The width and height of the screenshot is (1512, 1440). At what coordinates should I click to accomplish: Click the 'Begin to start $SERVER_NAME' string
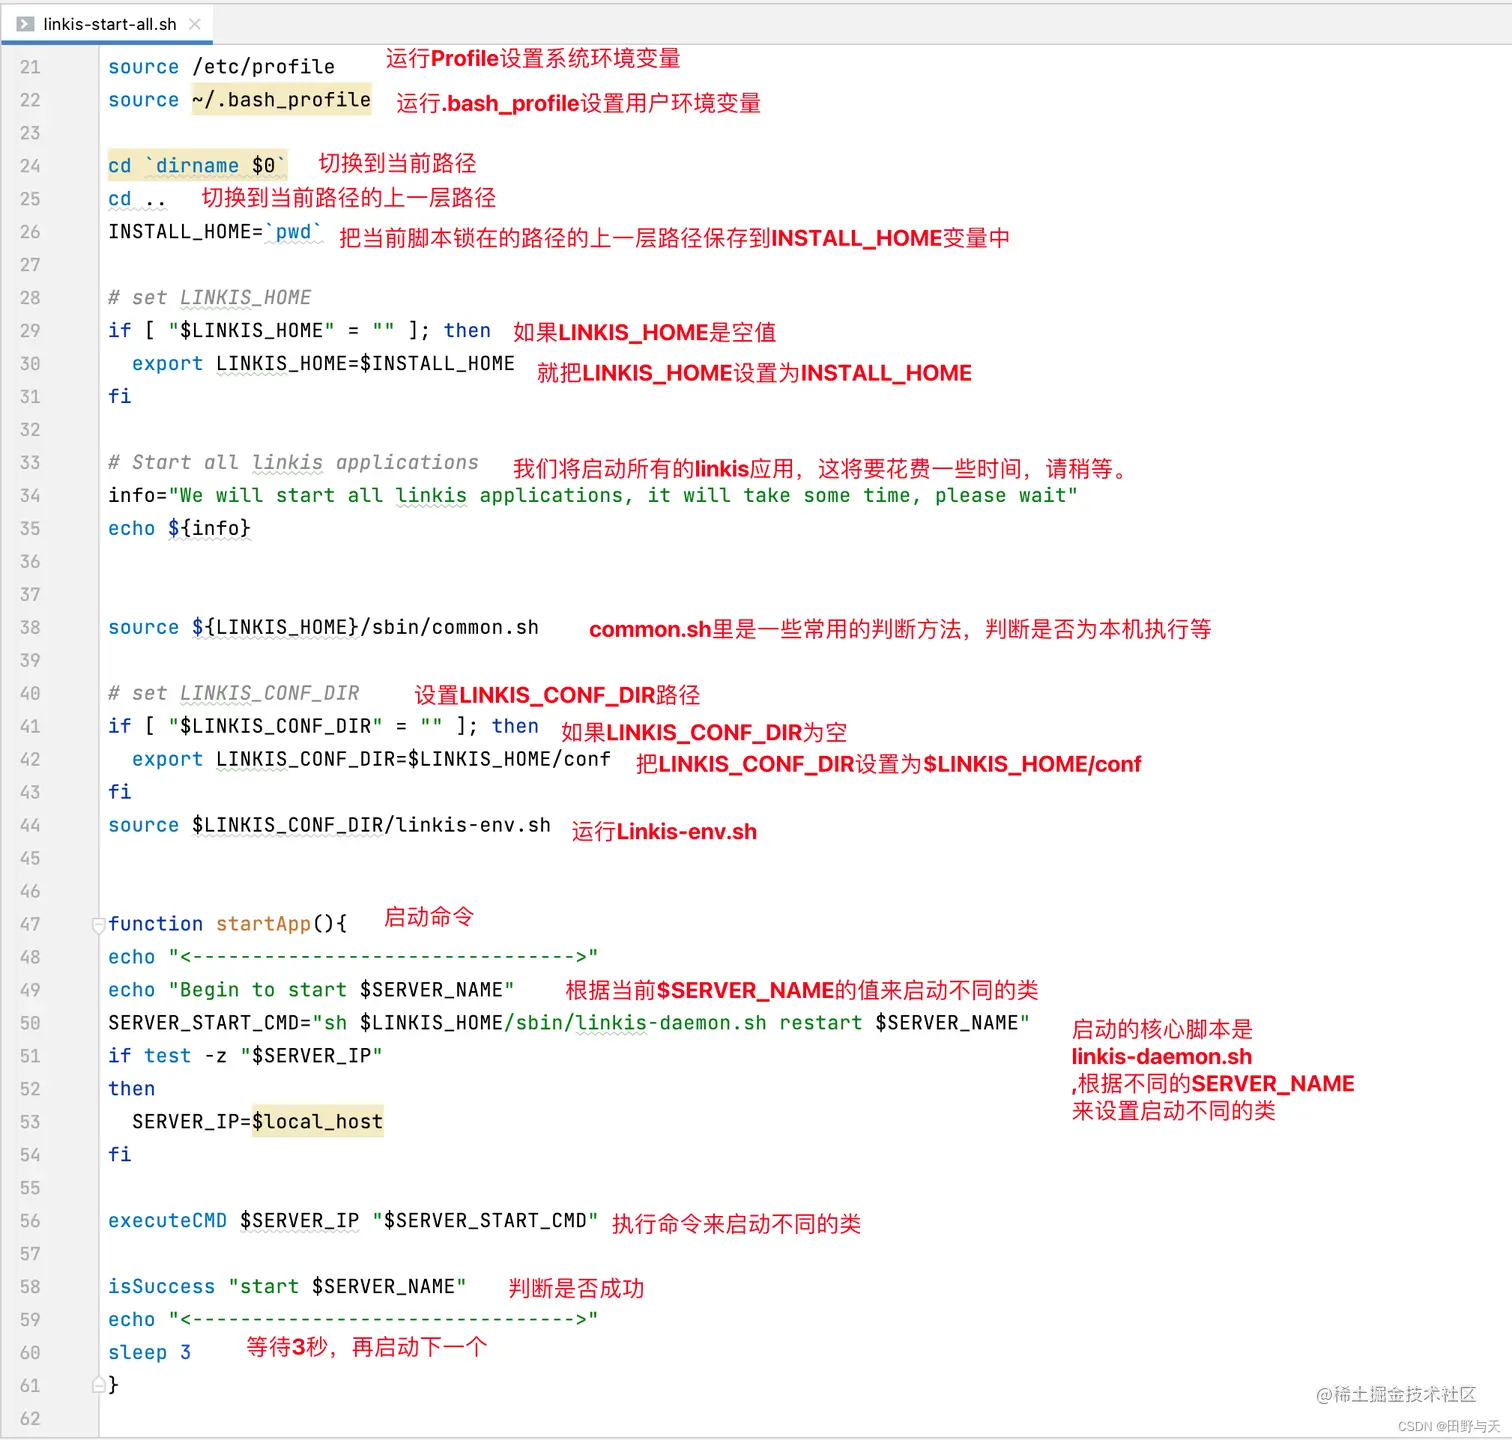(x=341, y=991)
